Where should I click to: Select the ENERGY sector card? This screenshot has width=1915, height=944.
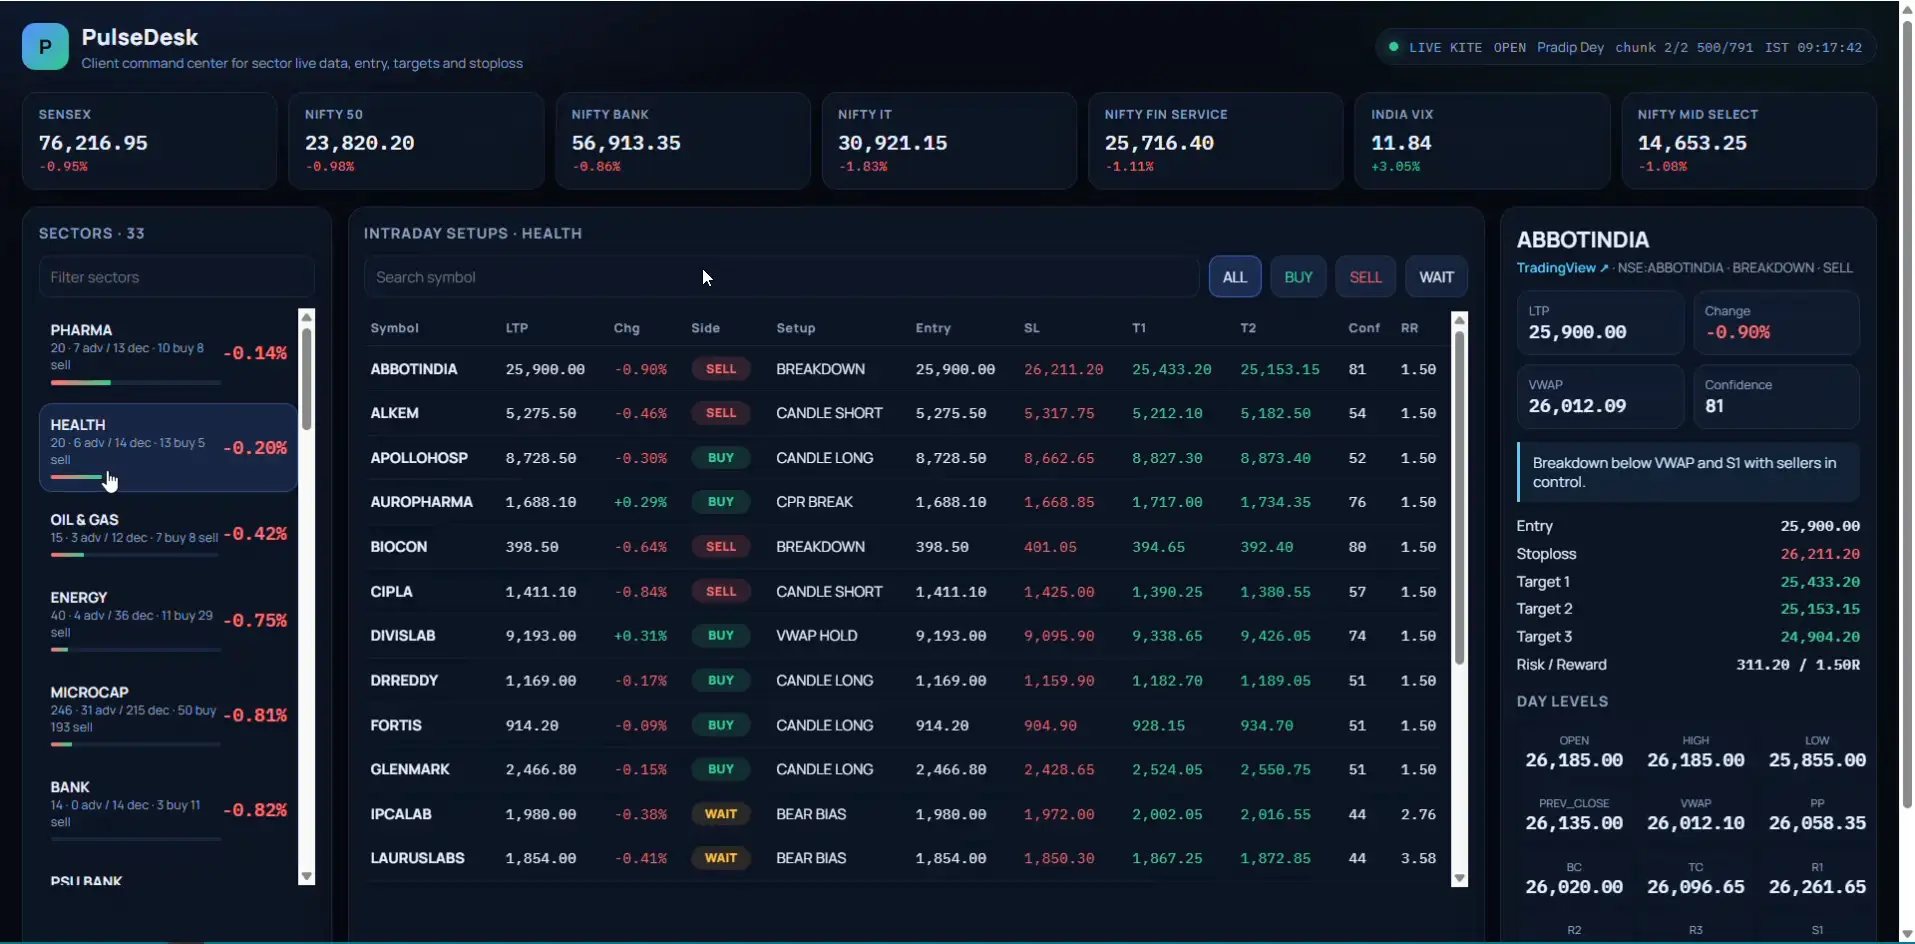(x=168, y=620)
